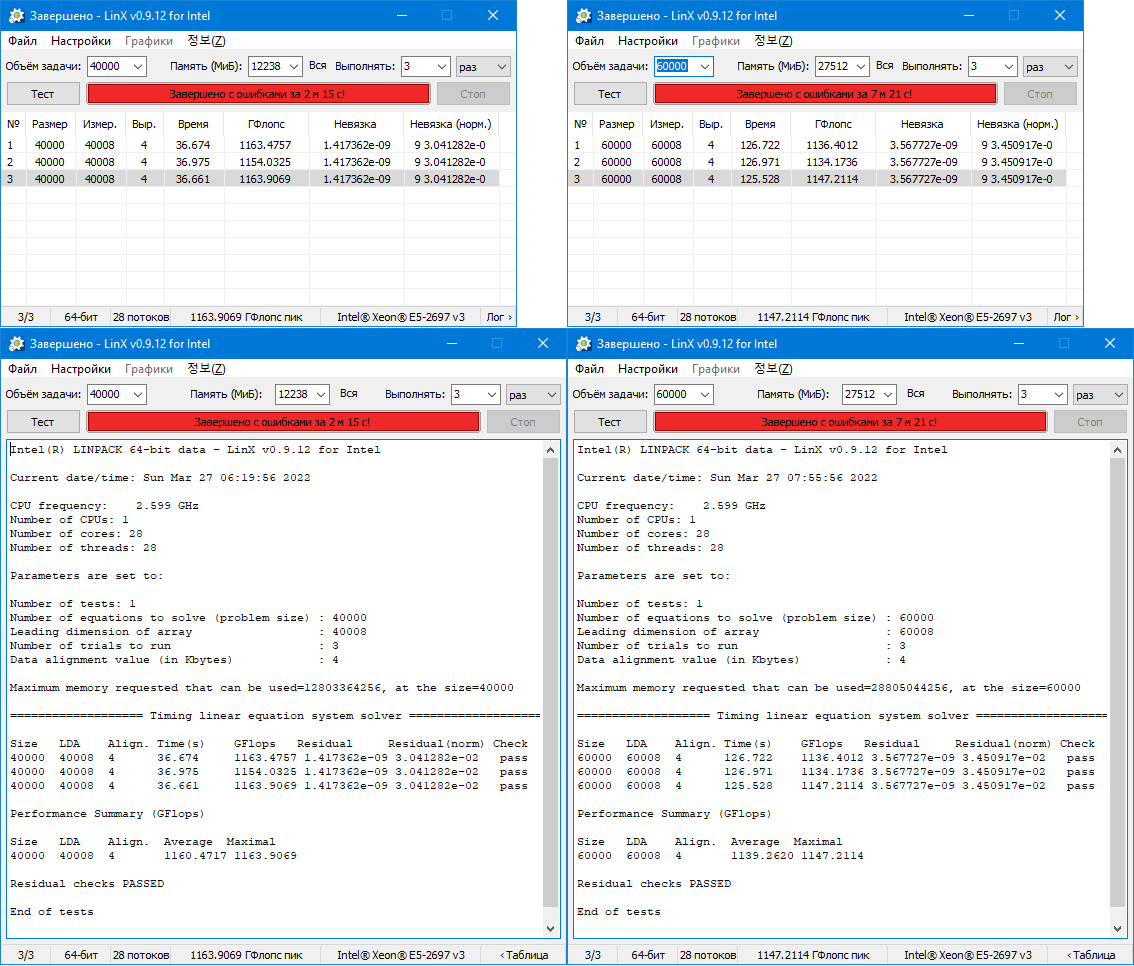Screen dimensions: 1134x966
Task: Open Файл menu in bottom-right window
Action: pos(589,369)
